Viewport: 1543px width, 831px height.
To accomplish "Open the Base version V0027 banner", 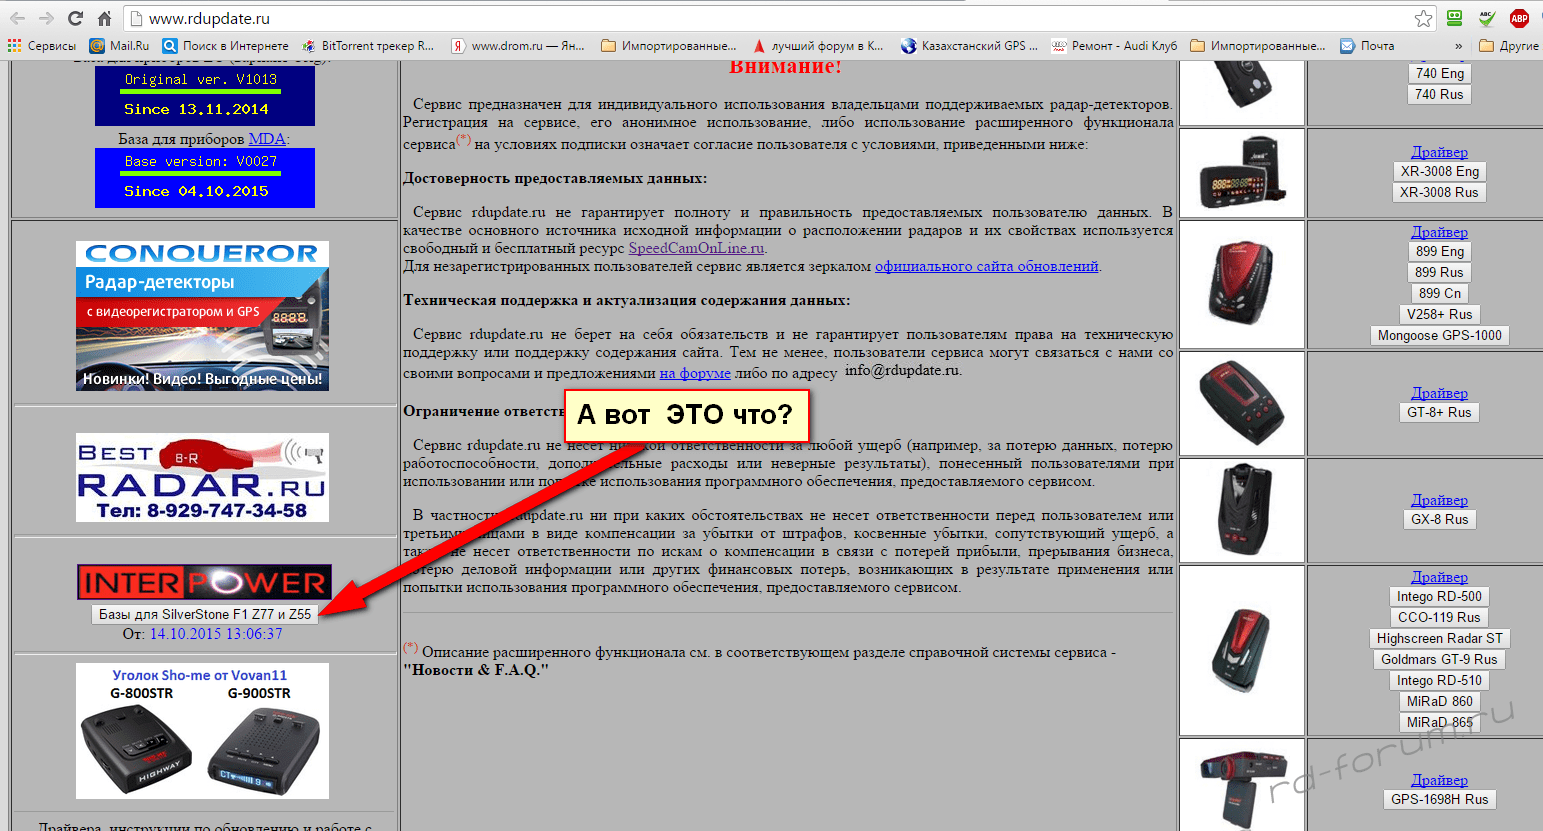I will 205,178.
